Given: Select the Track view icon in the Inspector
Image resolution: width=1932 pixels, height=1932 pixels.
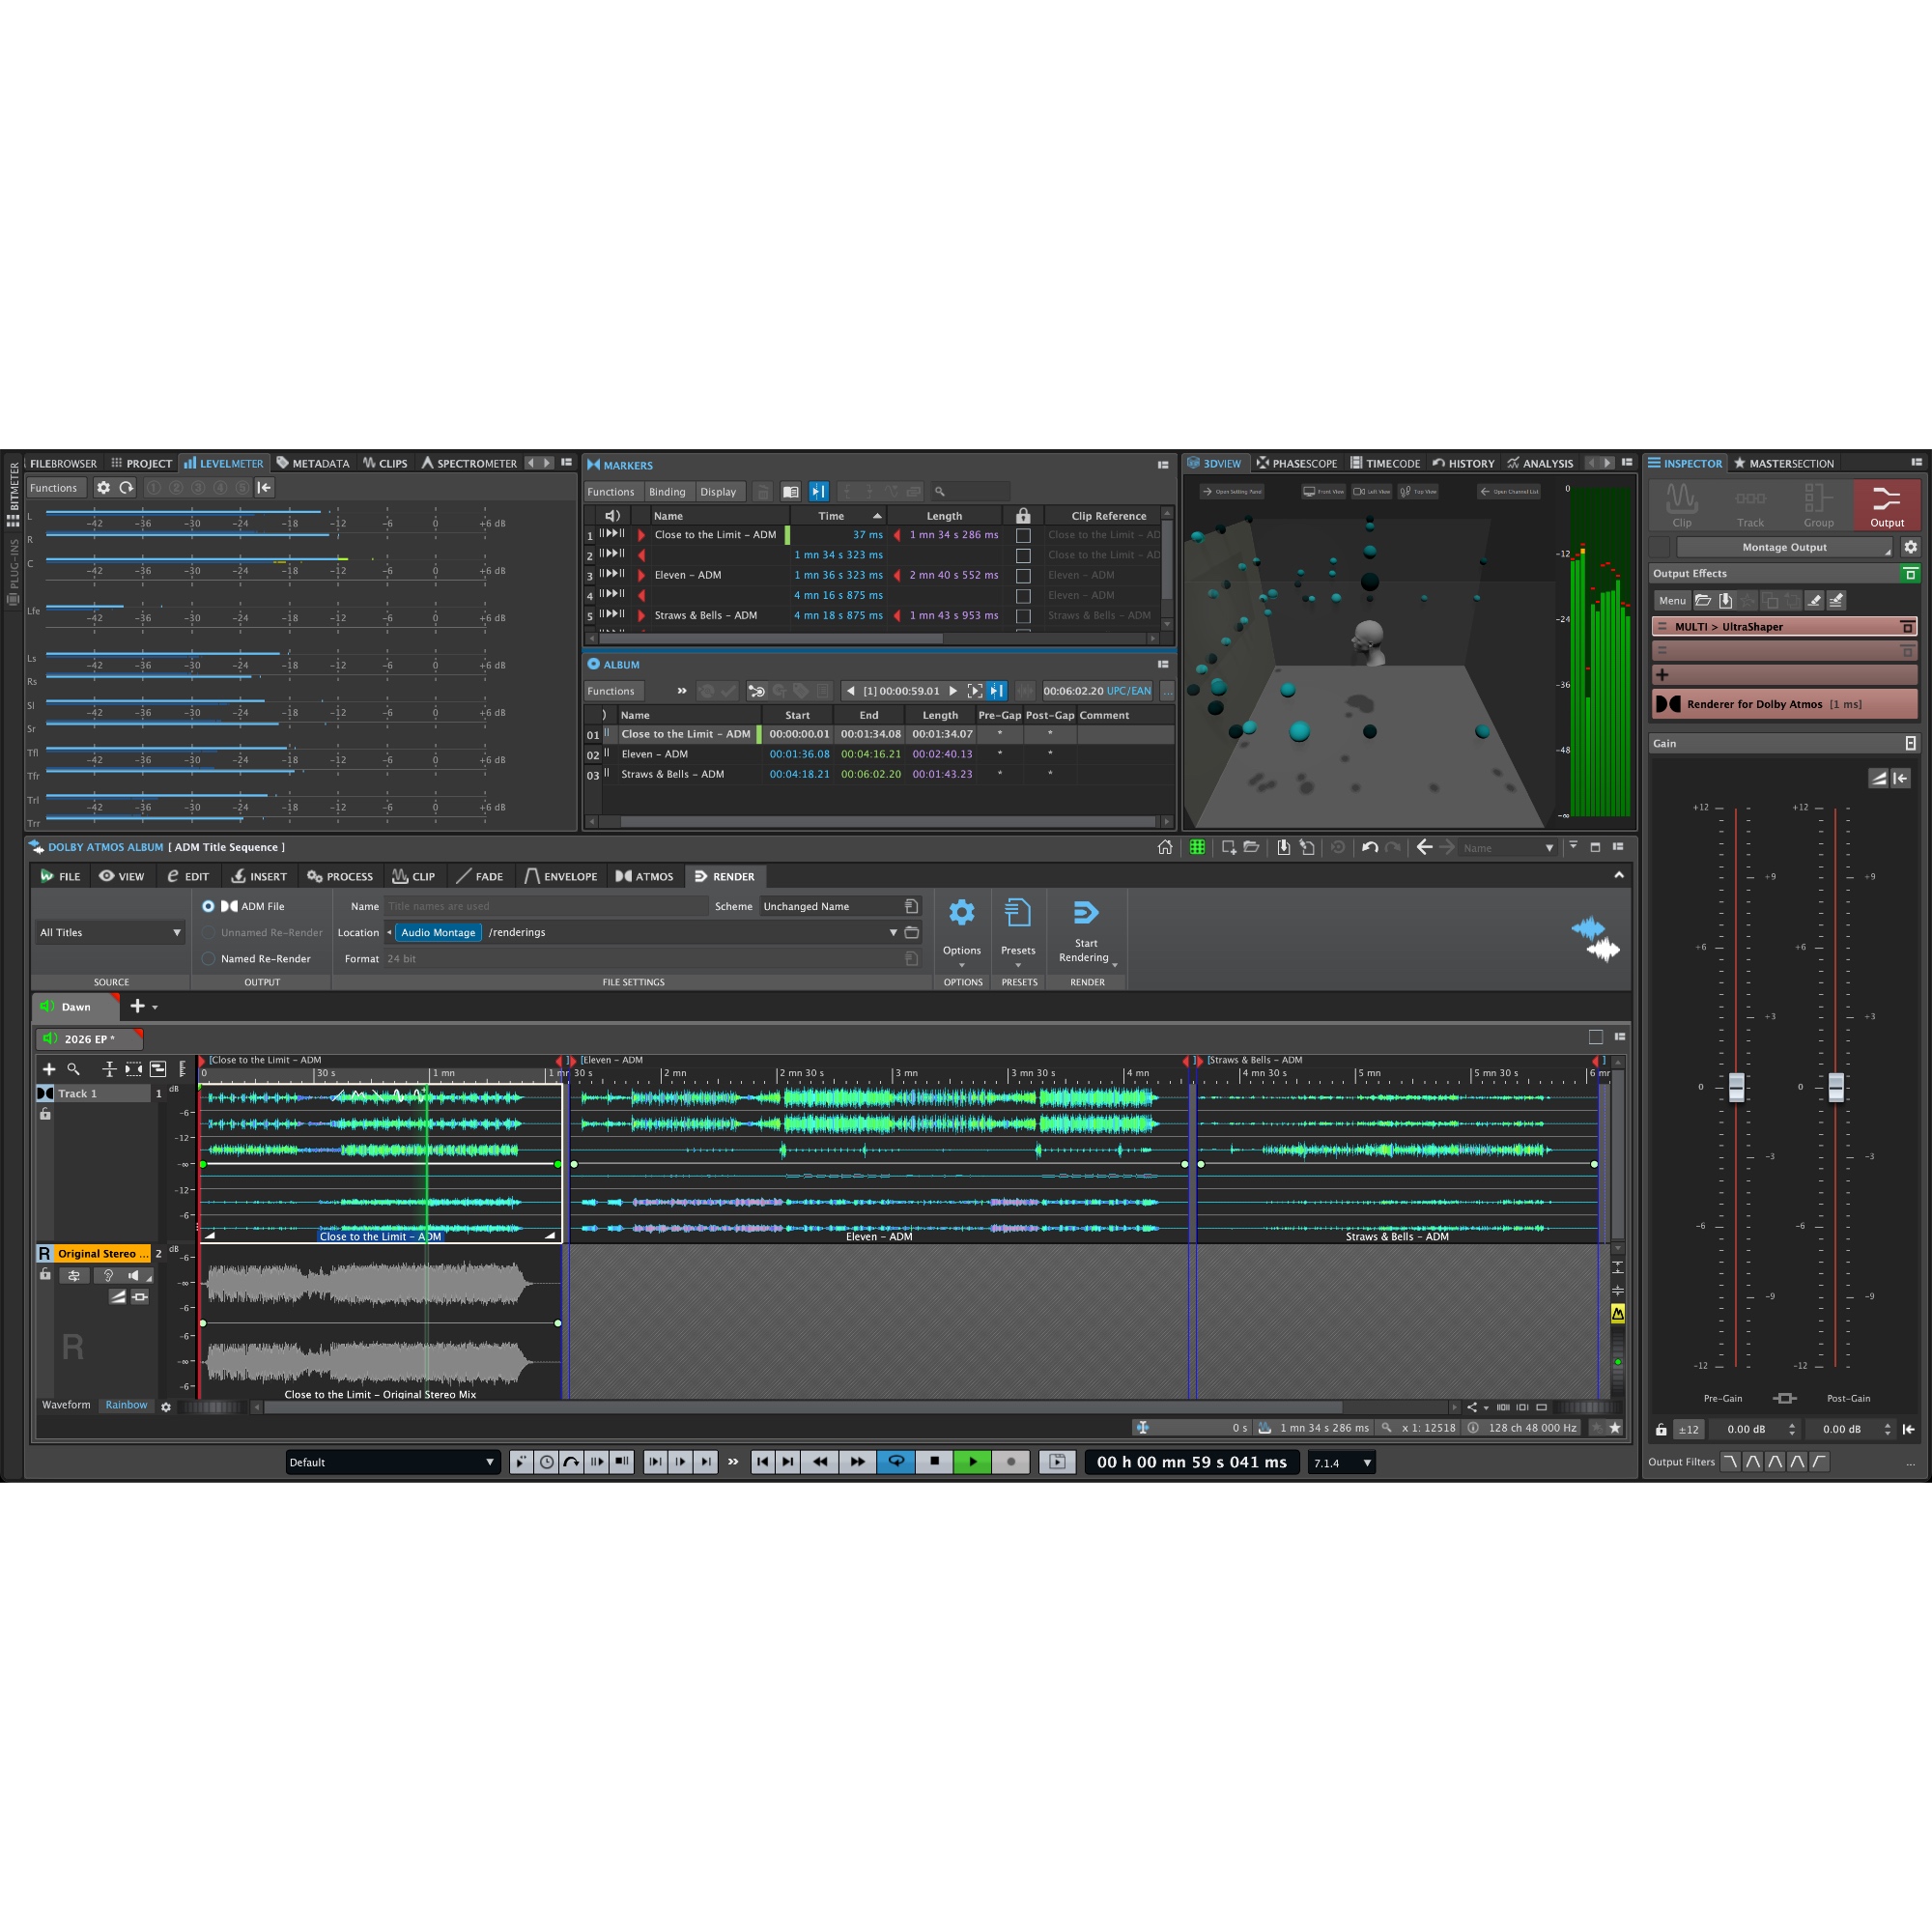Looking at the screenshot, I should point(1751,500).
